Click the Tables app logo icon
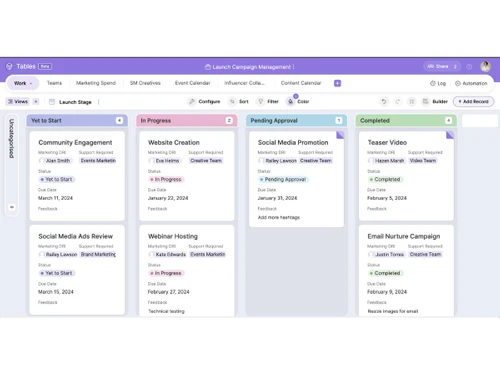The width and height of the screenshot is (500, 375). [x=9, y=66]
